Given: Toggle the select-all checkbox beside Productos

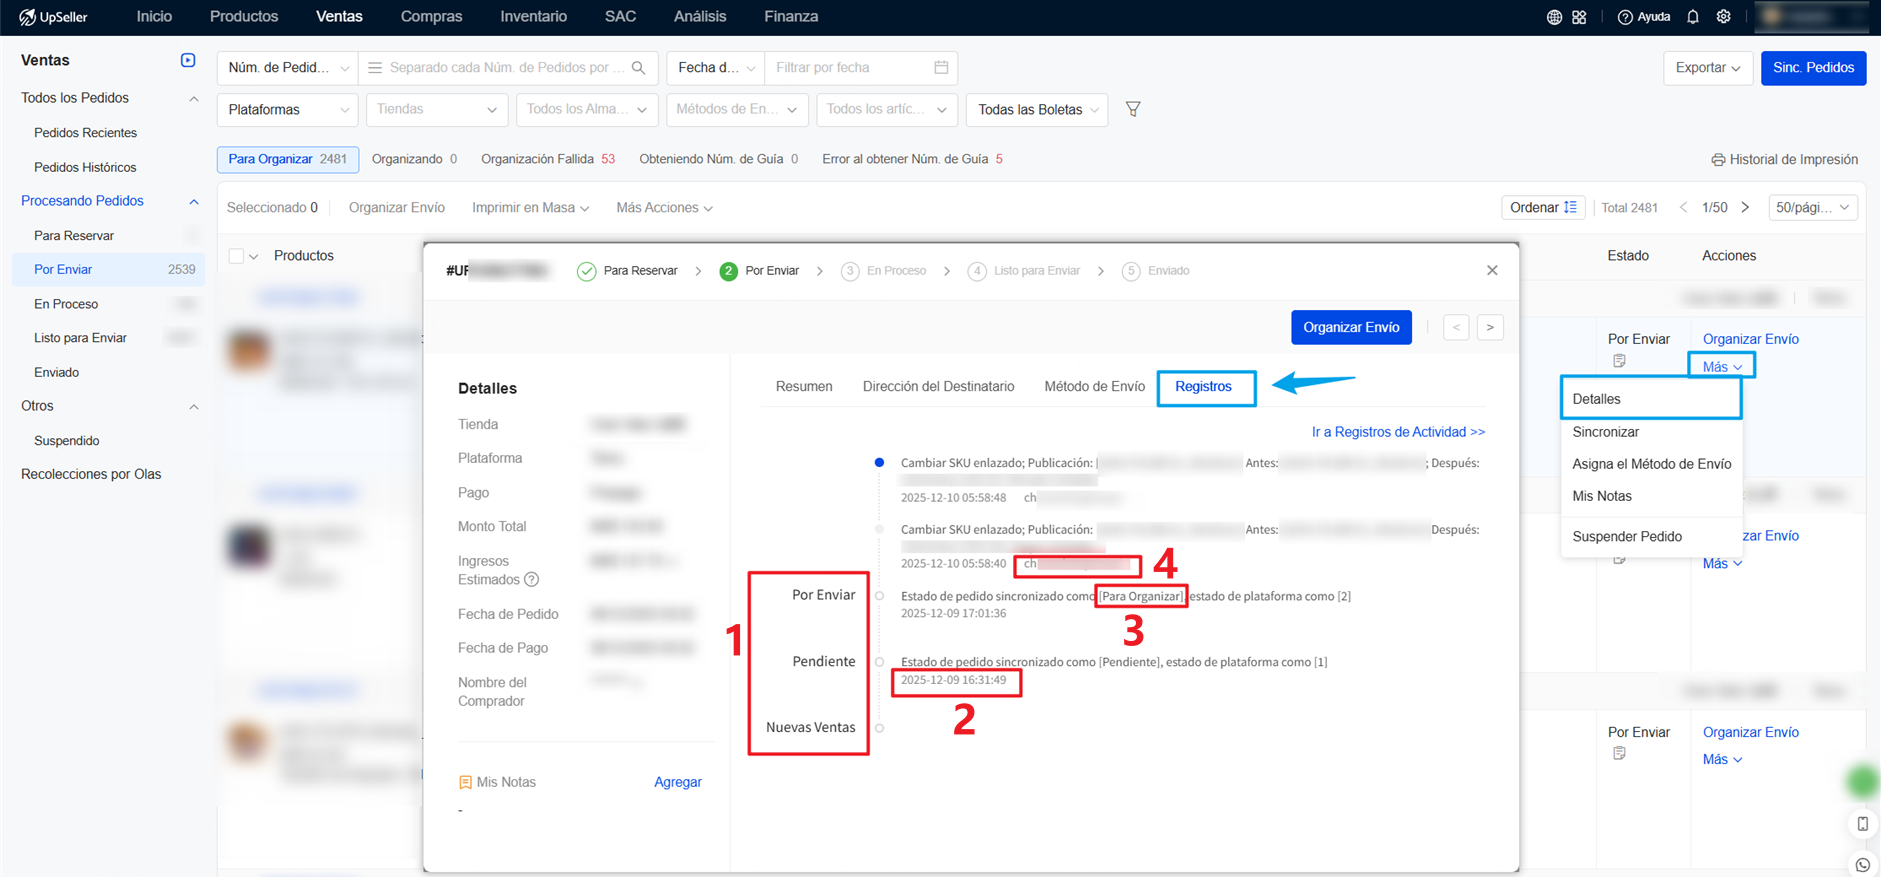Looking at the screenshot, I should click(x=236, y=256).
